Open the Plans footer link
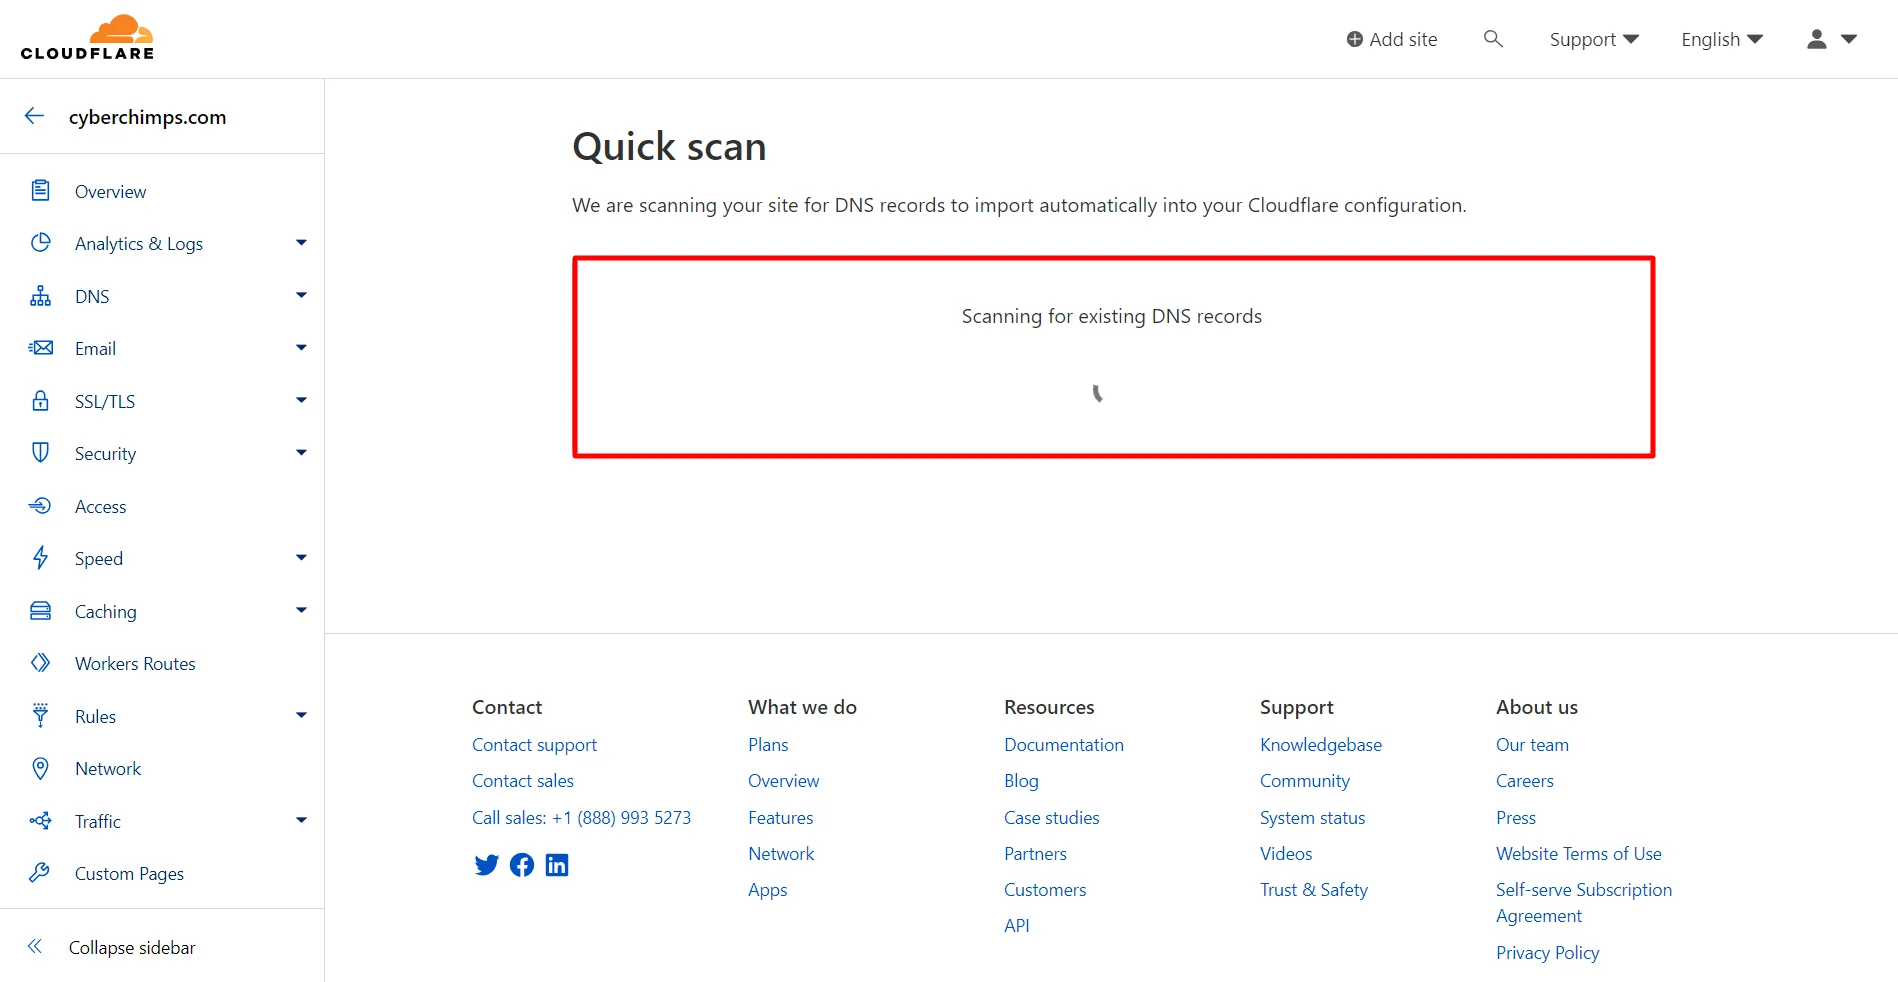The width and height of the screenshot is (1898, 982). (x=768, y=745)
